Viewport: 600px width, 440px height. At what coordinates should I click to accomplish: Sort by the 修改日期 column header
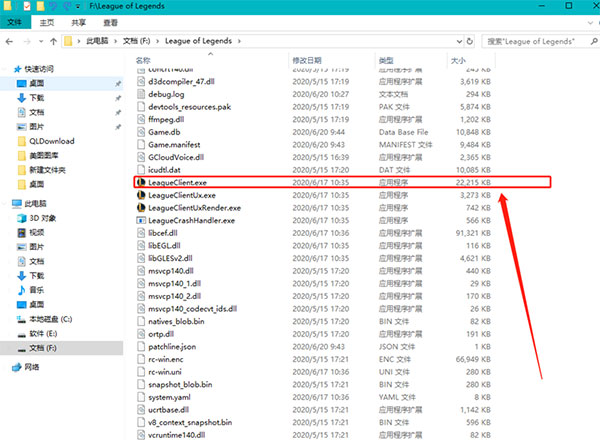pyautogui.click(x=331, y=60)
